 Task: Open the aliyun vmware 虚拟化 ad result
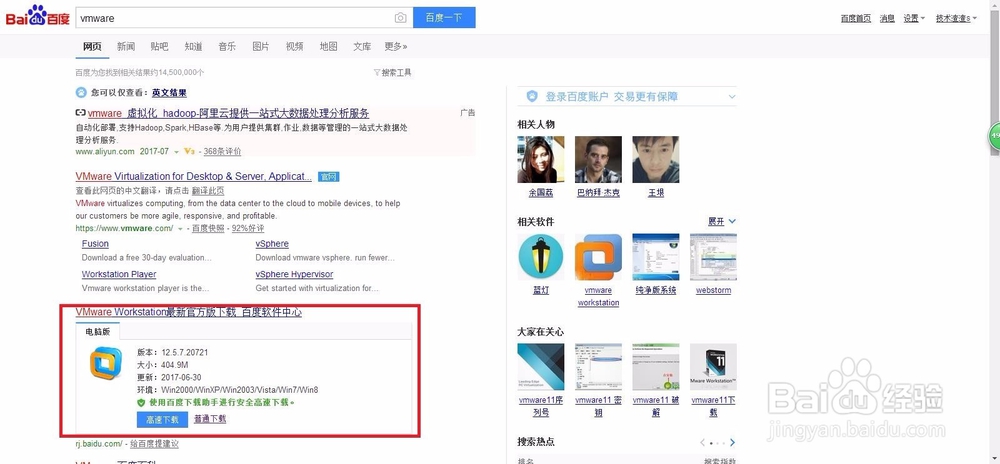[x=228, y=113]
